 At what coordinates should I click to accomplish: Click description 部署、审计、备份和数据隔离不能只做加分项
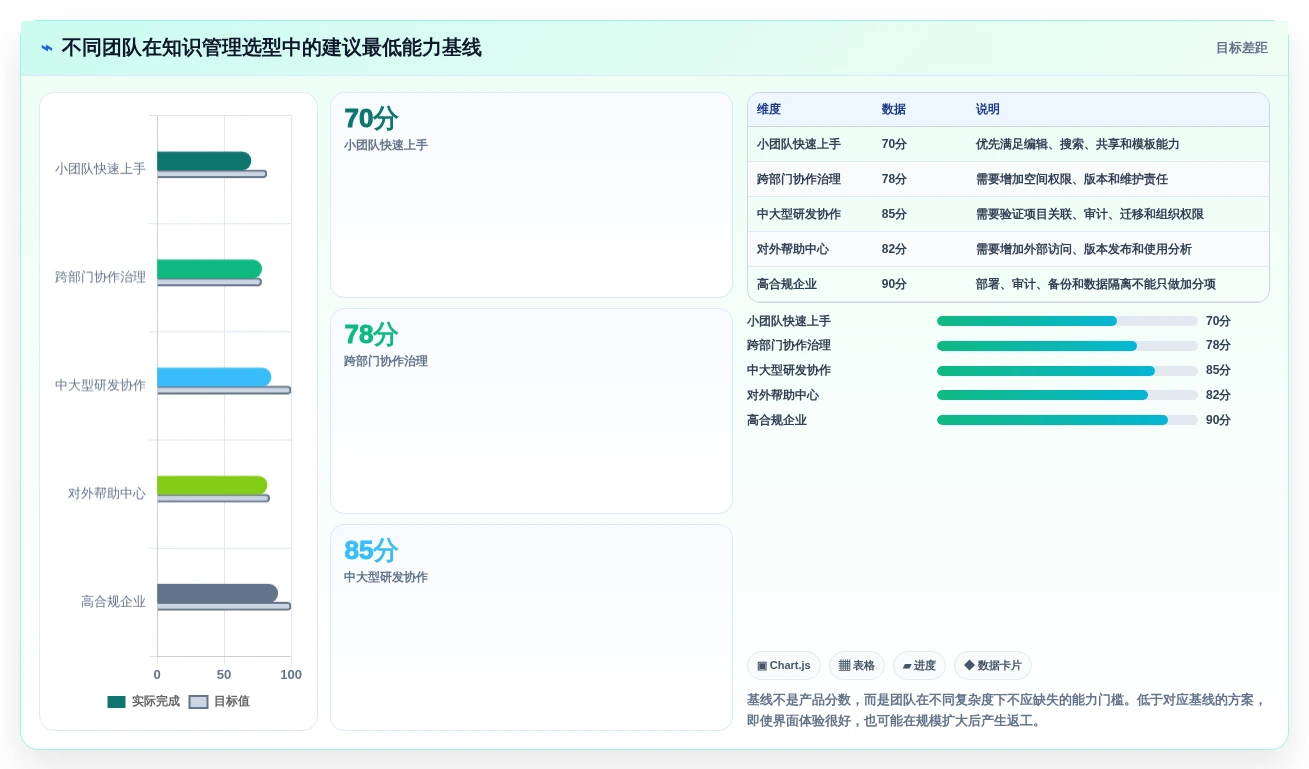[x=1096, y=284]
